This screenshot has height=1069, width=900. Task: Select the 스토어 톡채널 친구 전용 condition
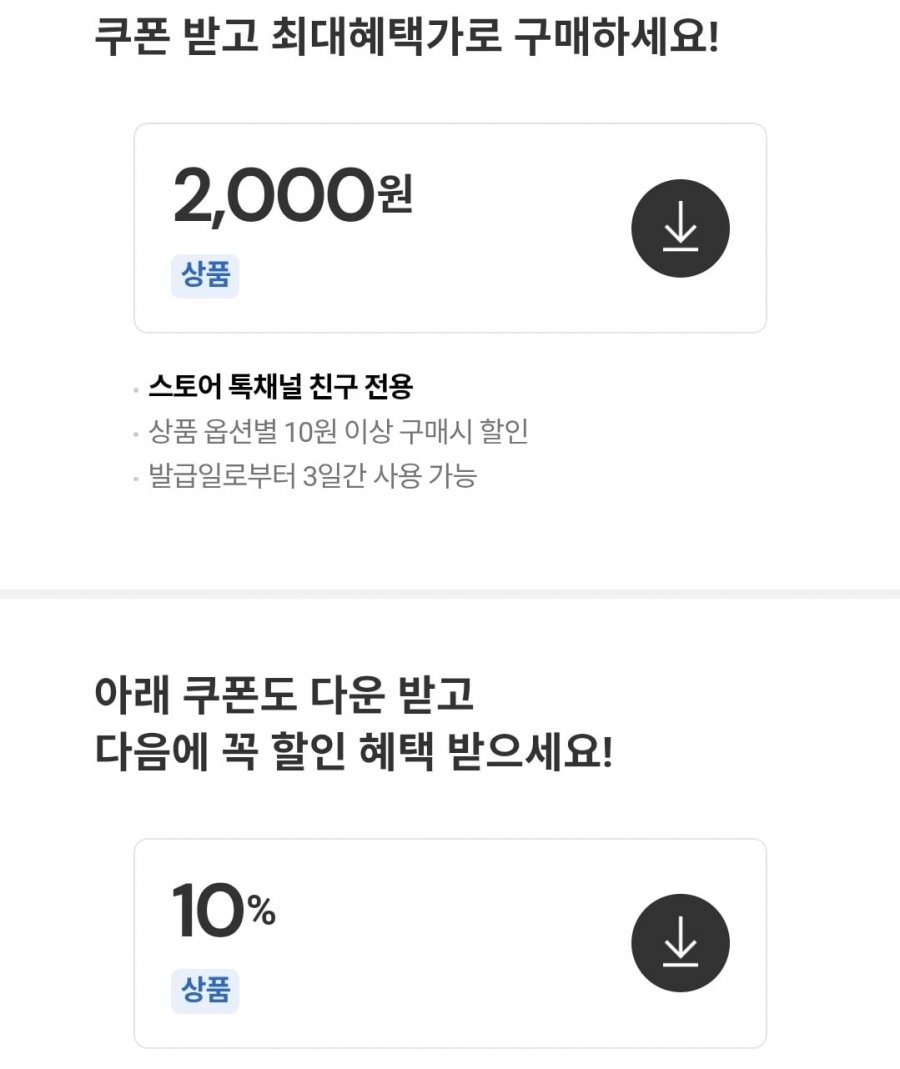pos(280,386)
